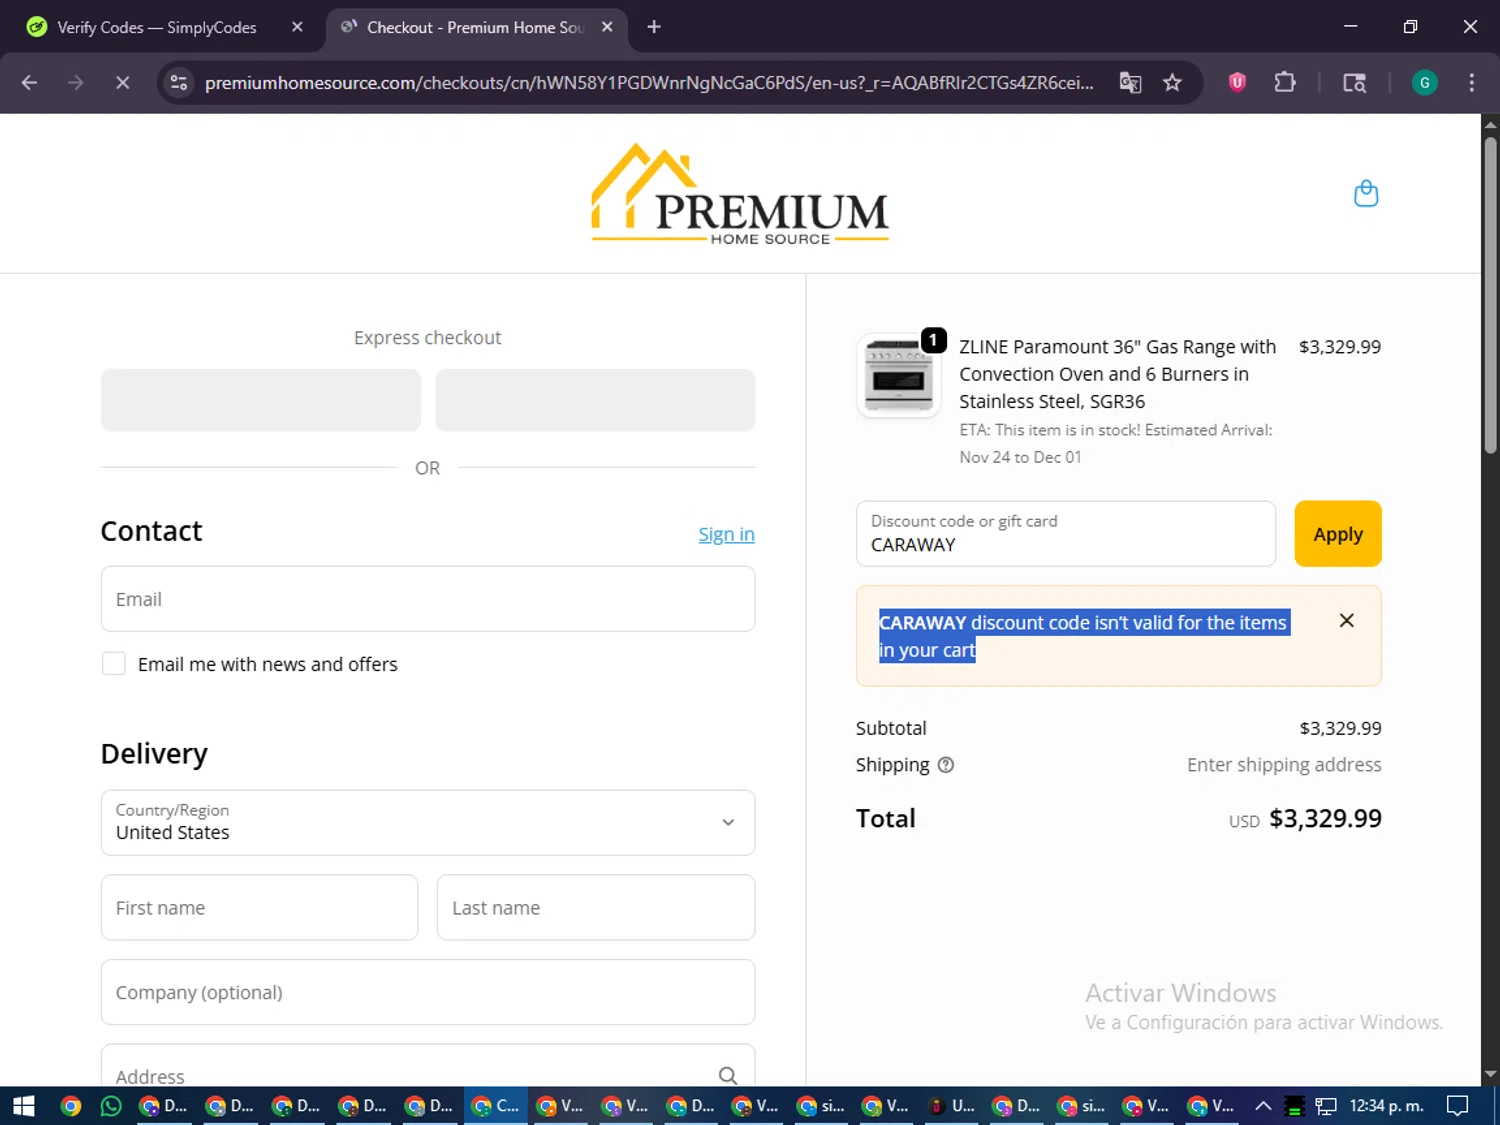
Task: Click the browser forward arrow
Action: (x=76, y=83)
